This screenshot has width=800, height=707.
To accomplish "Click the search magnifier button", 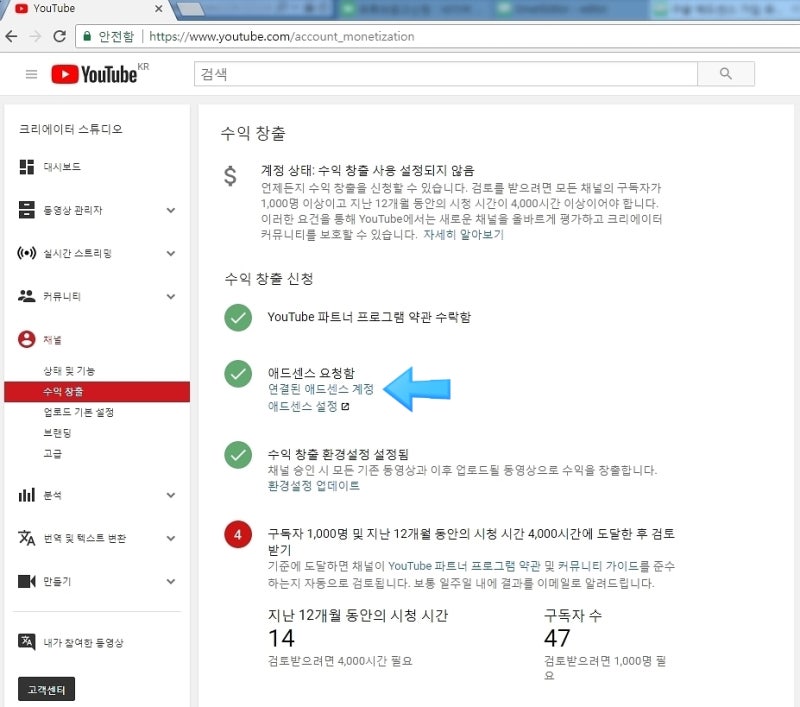I will coord(726,74).
